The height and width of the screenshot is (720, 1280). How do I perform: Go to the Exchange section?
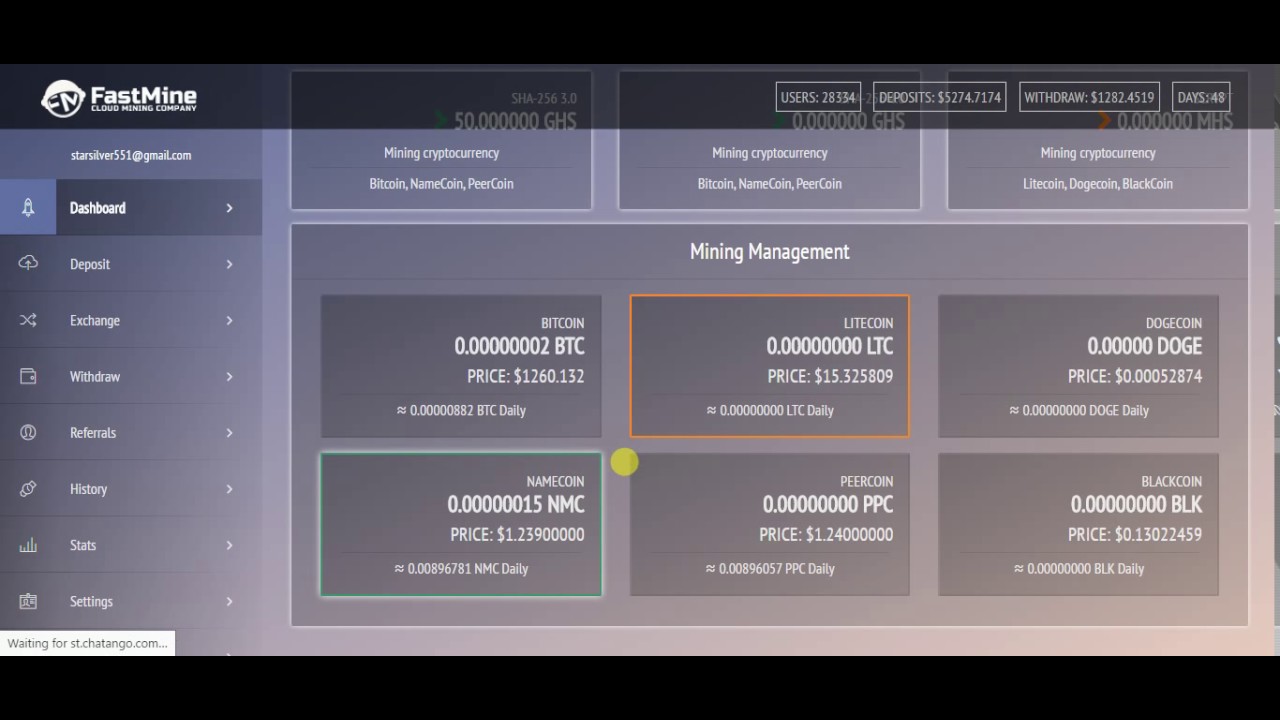[x=131, y=320]
